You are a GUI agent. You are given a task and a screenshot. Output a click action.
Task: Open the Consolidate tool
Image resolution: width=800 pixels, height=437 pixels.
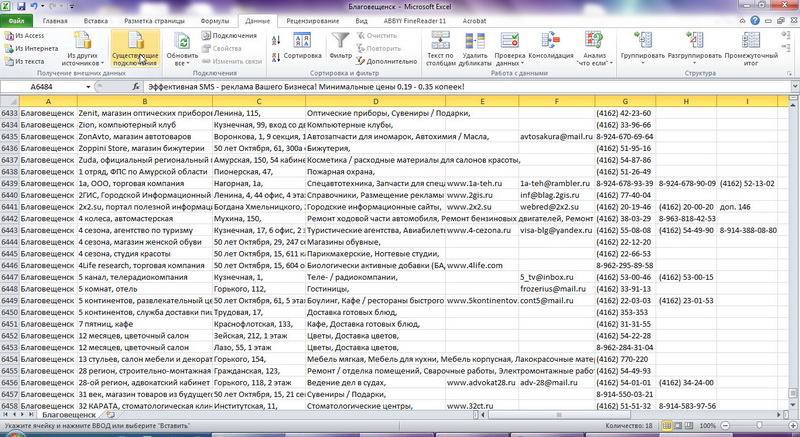pos(551,46)
